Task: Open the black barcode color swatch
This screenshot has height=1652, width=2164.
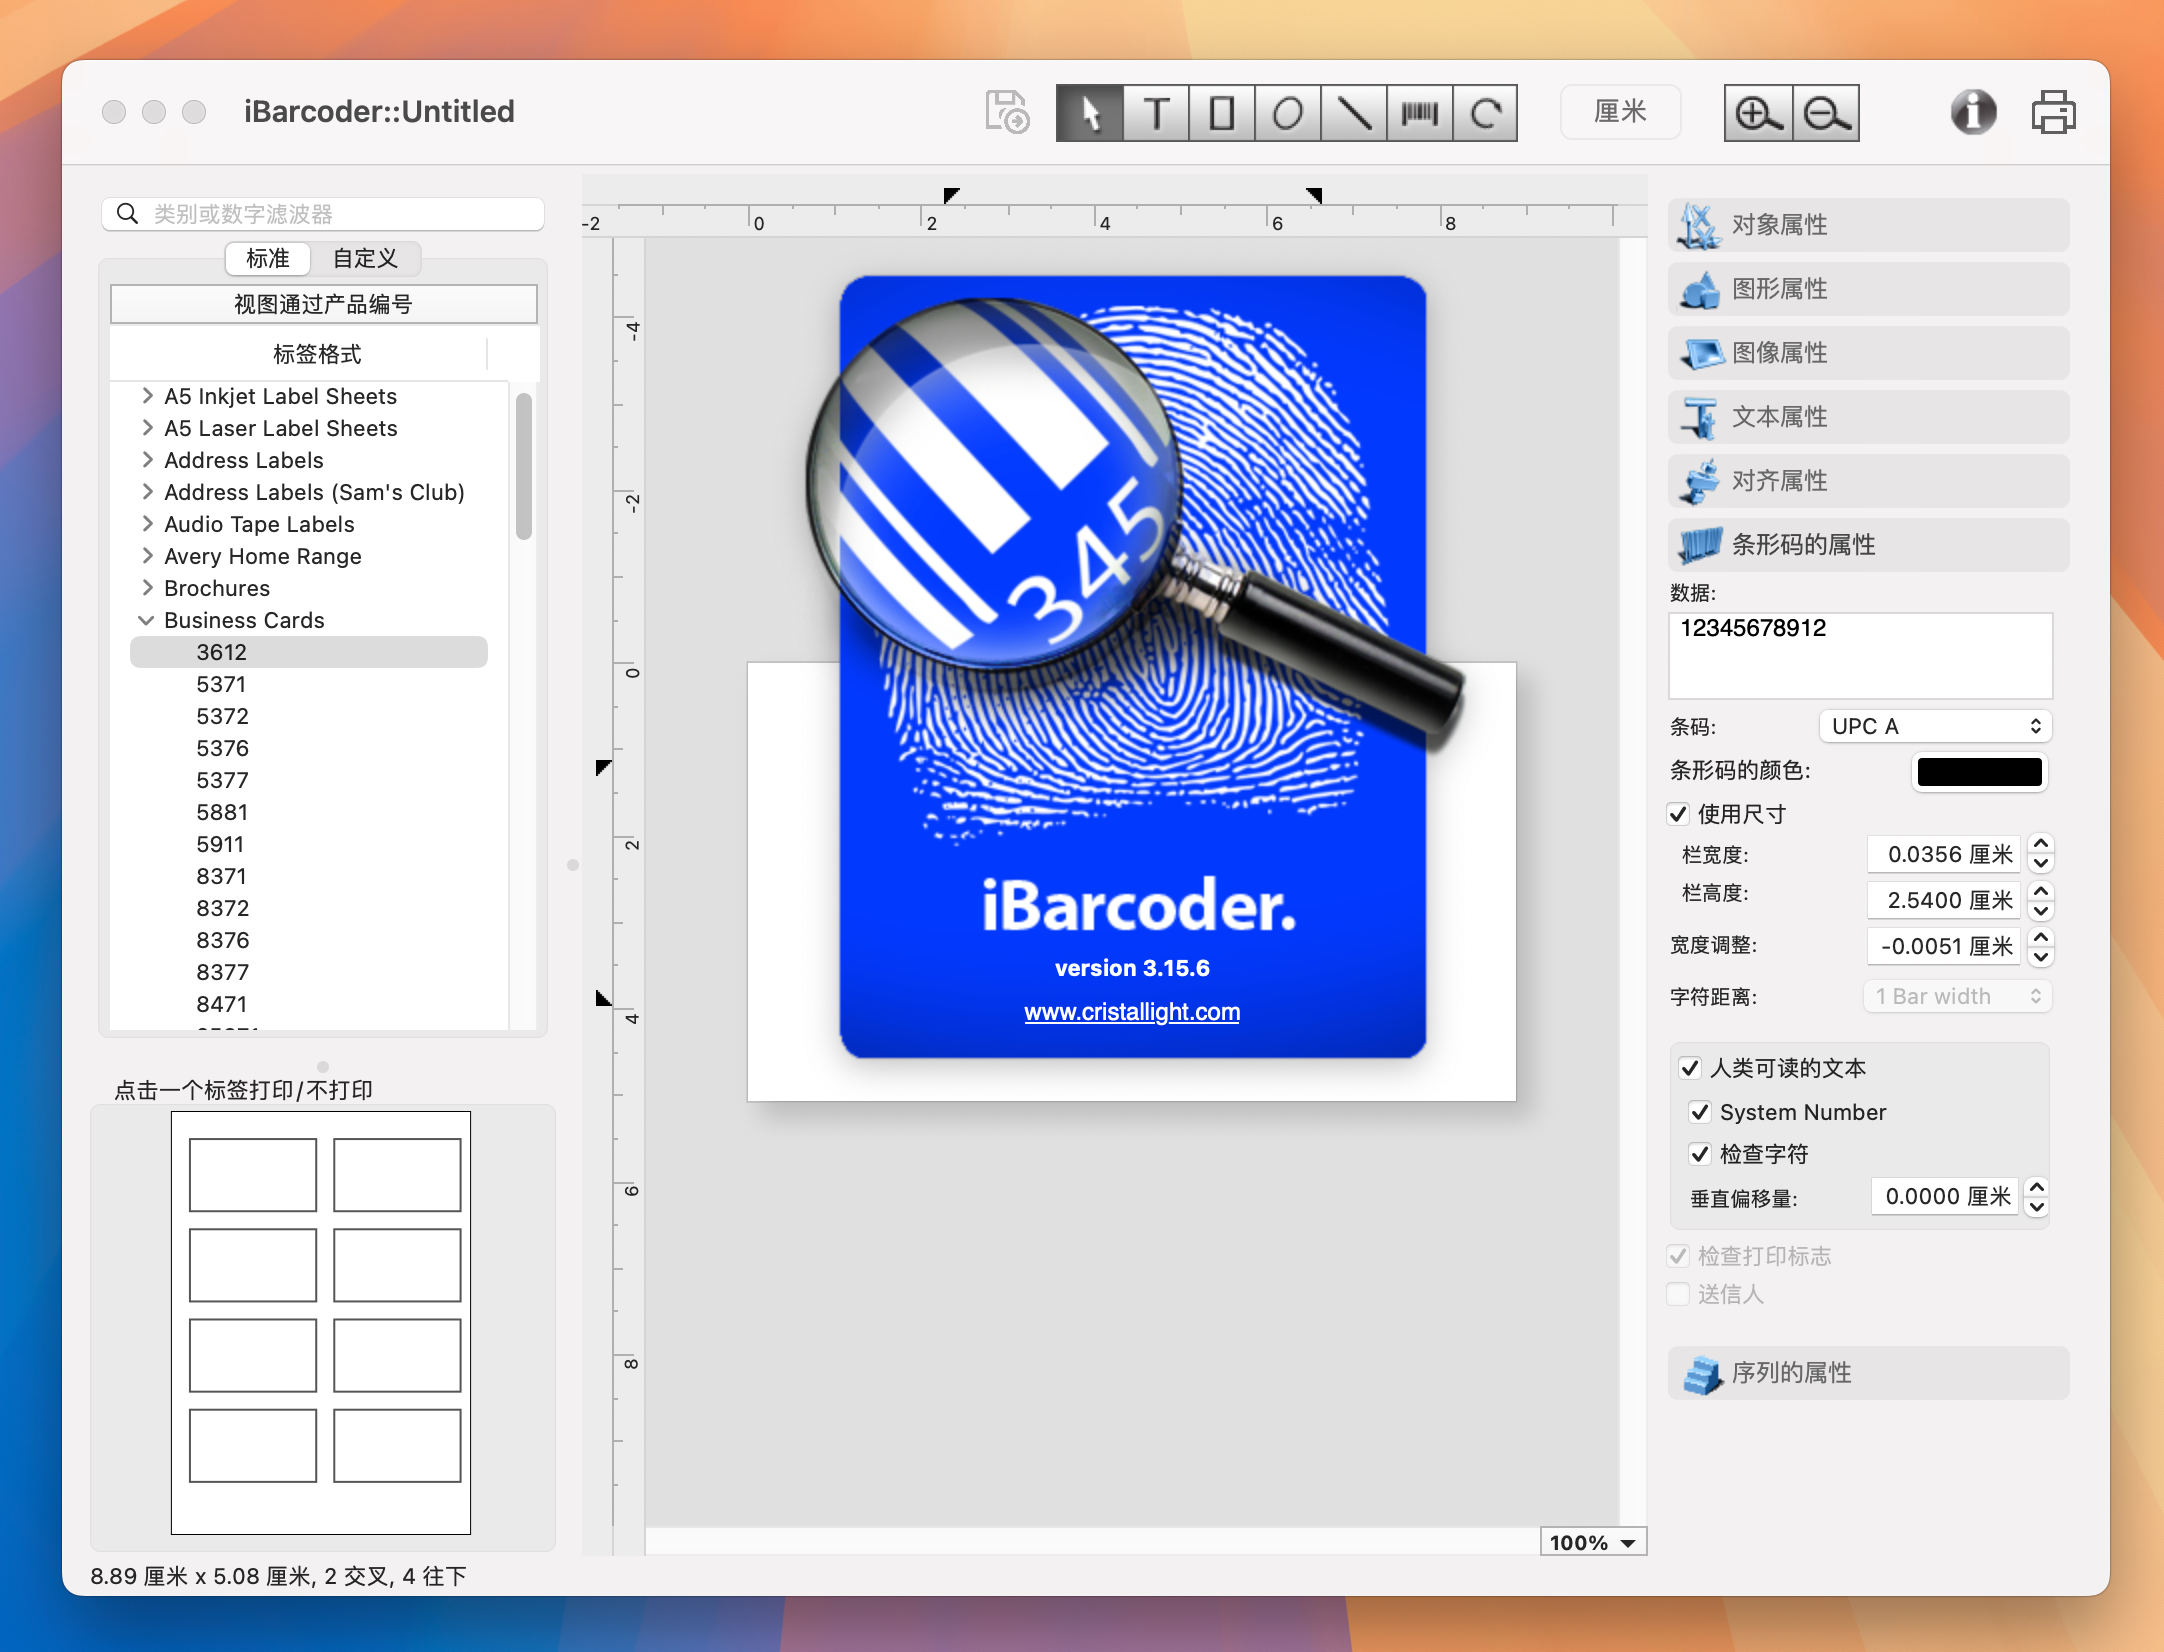Action: (1979, 771)
